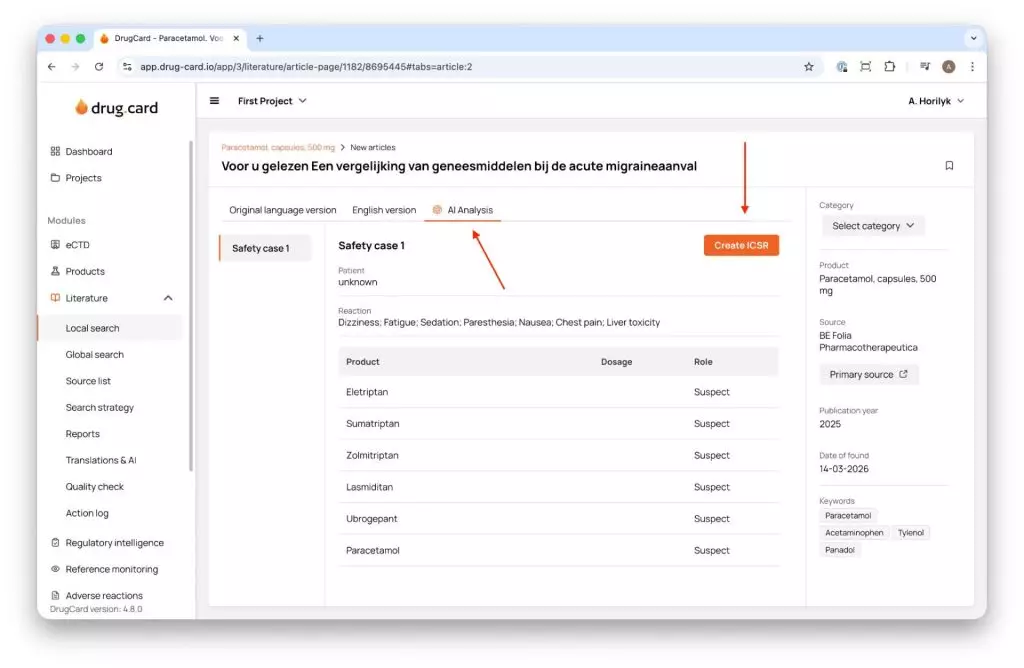The width and height of the screenshot is (1024, 668).
Task: Open Reports in sidebar
Action: pos(83,434)
